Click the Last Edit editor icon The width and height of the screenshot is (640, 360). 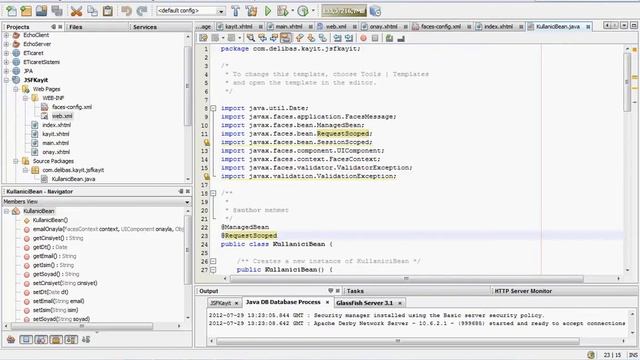[203, 38]
